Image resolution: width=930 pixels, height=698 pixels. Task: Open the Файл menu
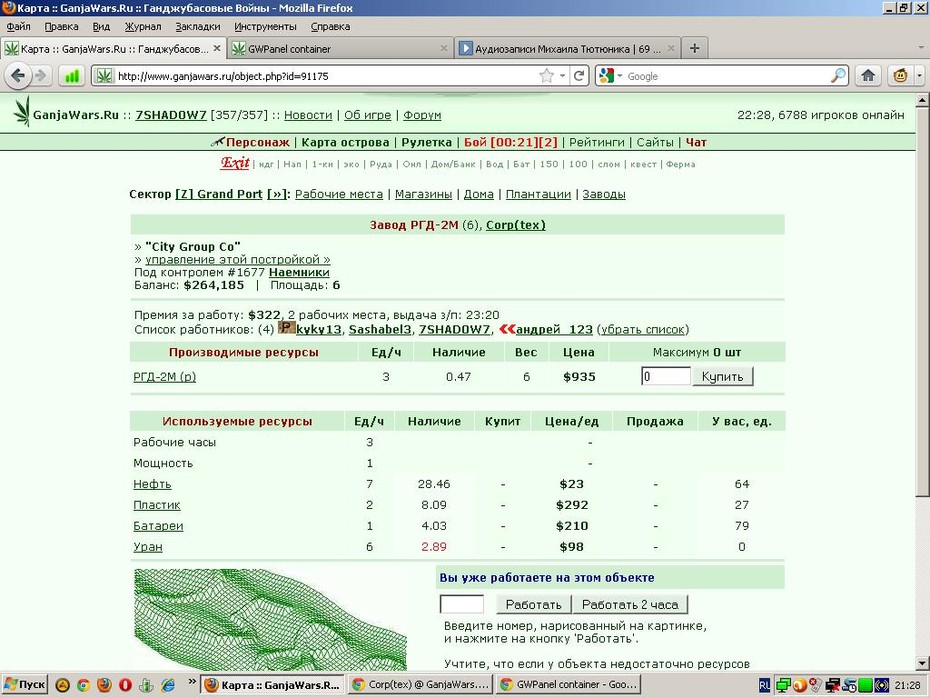click(18, 26)
